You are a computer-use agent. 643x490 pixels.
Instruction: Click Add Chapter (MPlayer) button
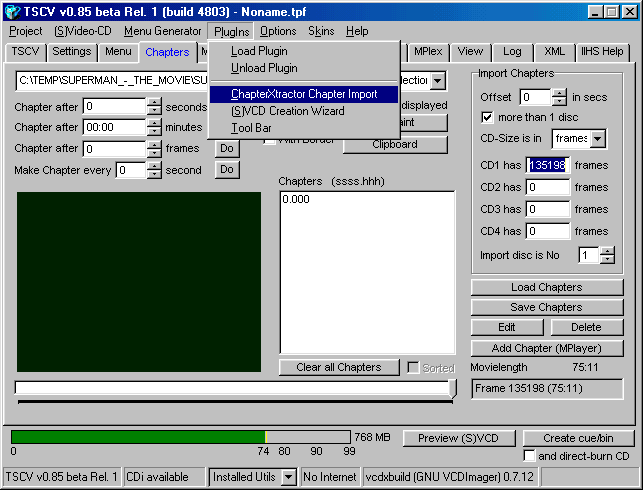[x=546, y=347]
